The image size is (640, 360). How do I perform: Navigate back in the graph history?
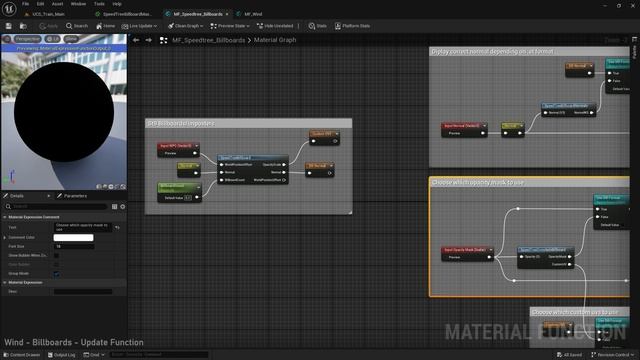(136, 40)
